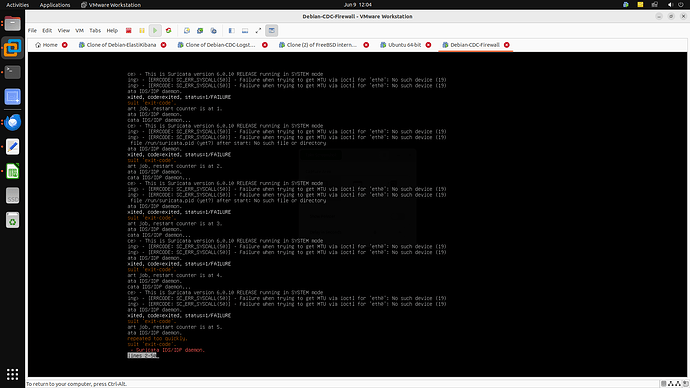Open the View menu

pyautogui.click(x=64, y=31)
